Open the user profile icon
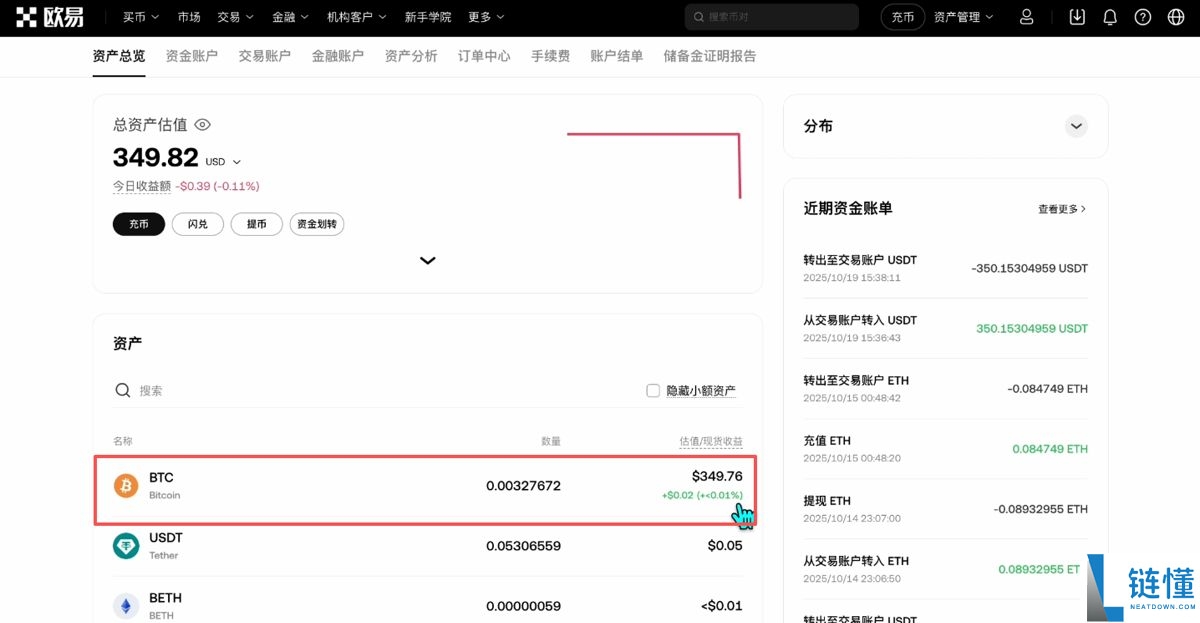The height and width of the screenshot is (623, 1200). click(1026, 16)
